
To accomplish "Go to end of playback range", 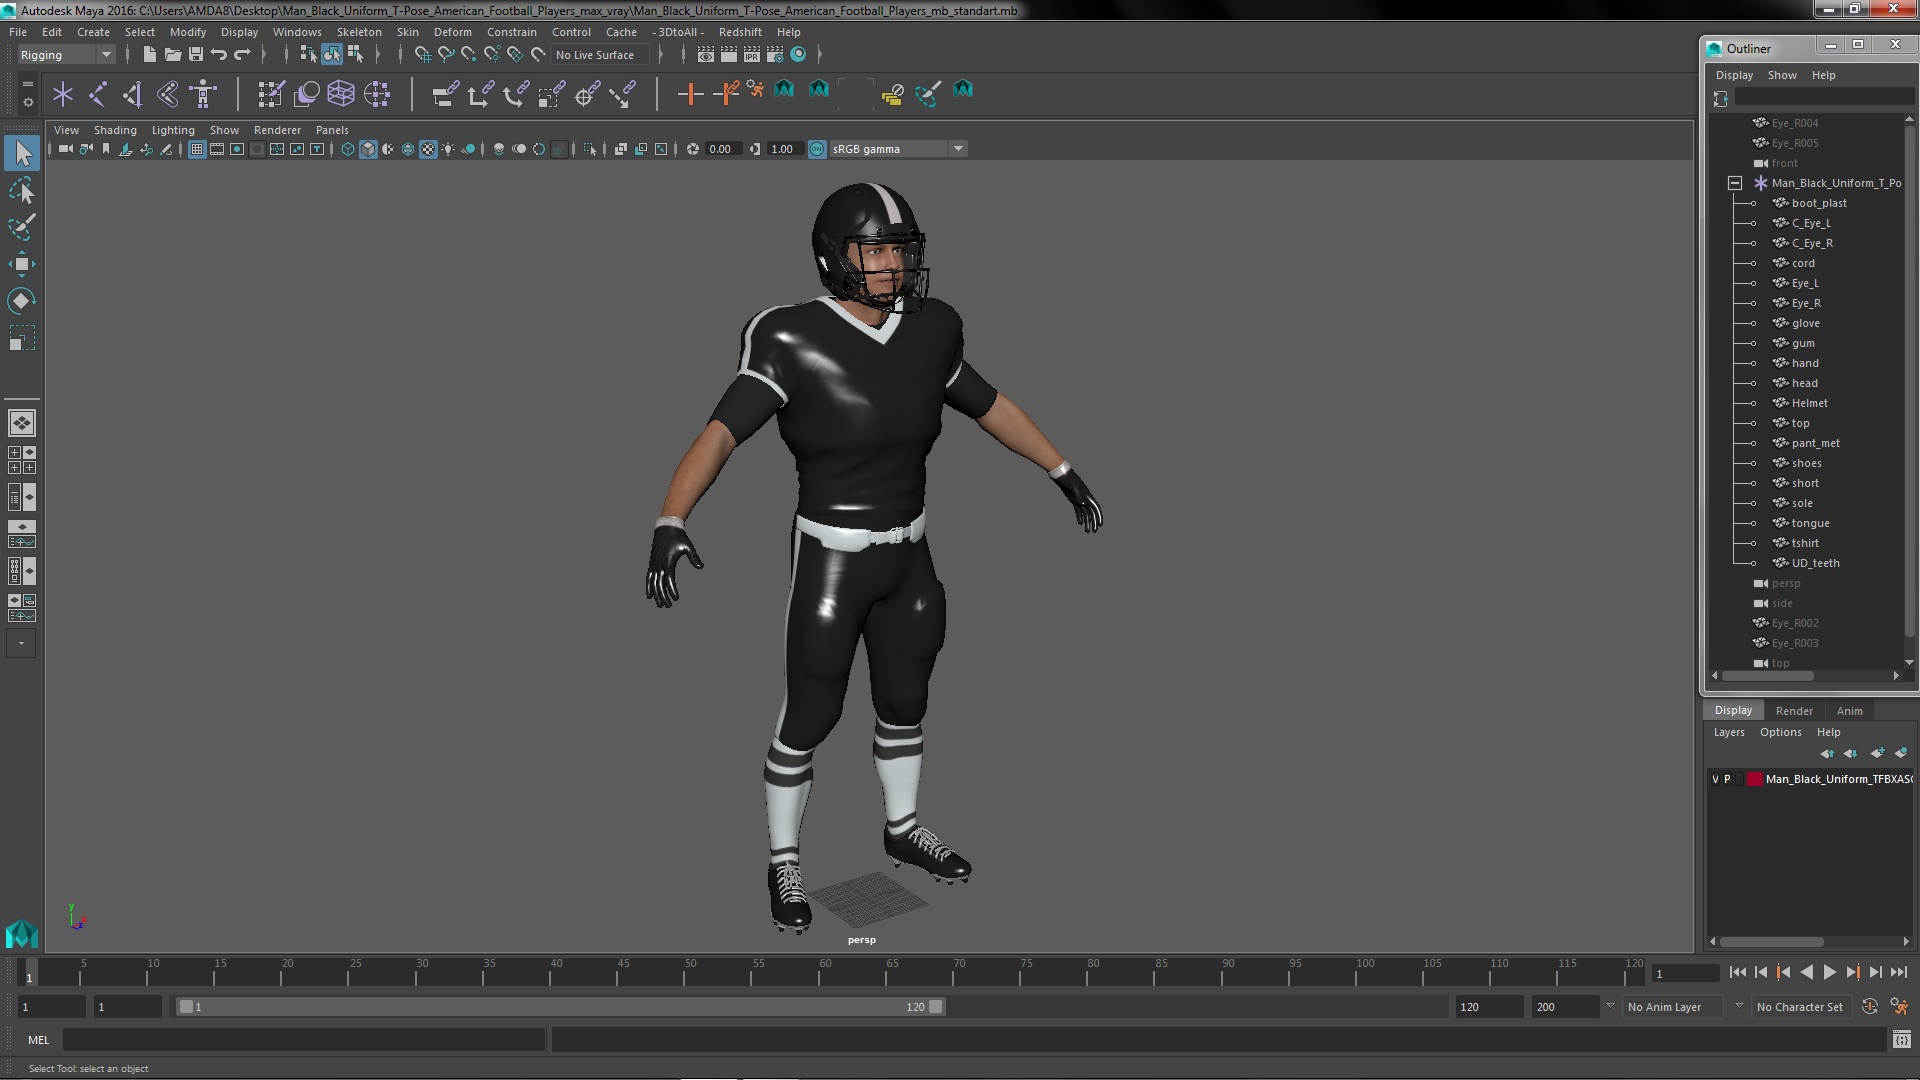I will pyautogui.click(x=1898, y=972).
